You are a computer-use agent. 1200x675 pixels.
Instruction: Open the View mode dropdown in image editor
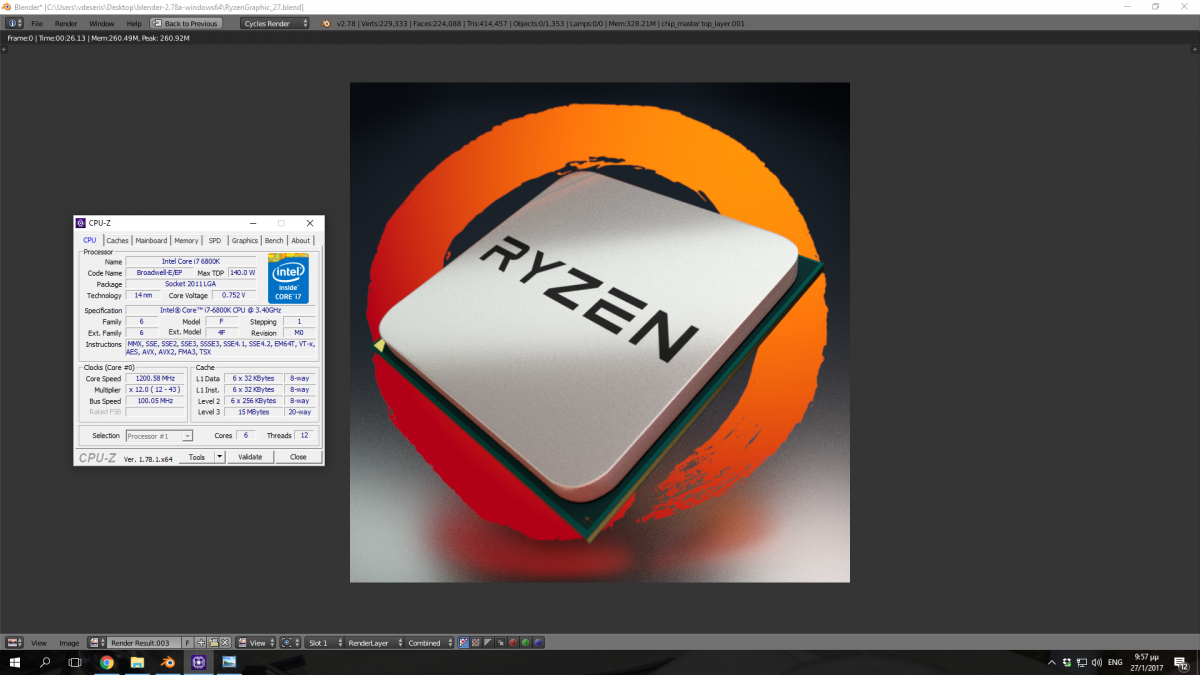pos(256,643)
